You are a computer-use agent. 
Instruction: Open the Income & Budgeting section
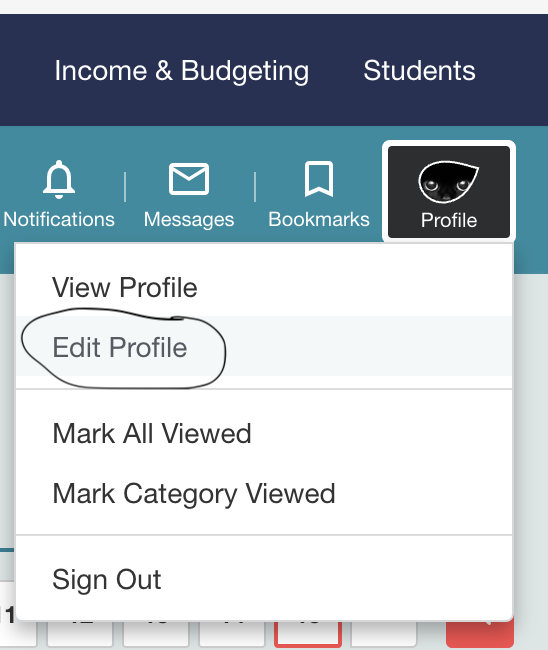[182, 70]
